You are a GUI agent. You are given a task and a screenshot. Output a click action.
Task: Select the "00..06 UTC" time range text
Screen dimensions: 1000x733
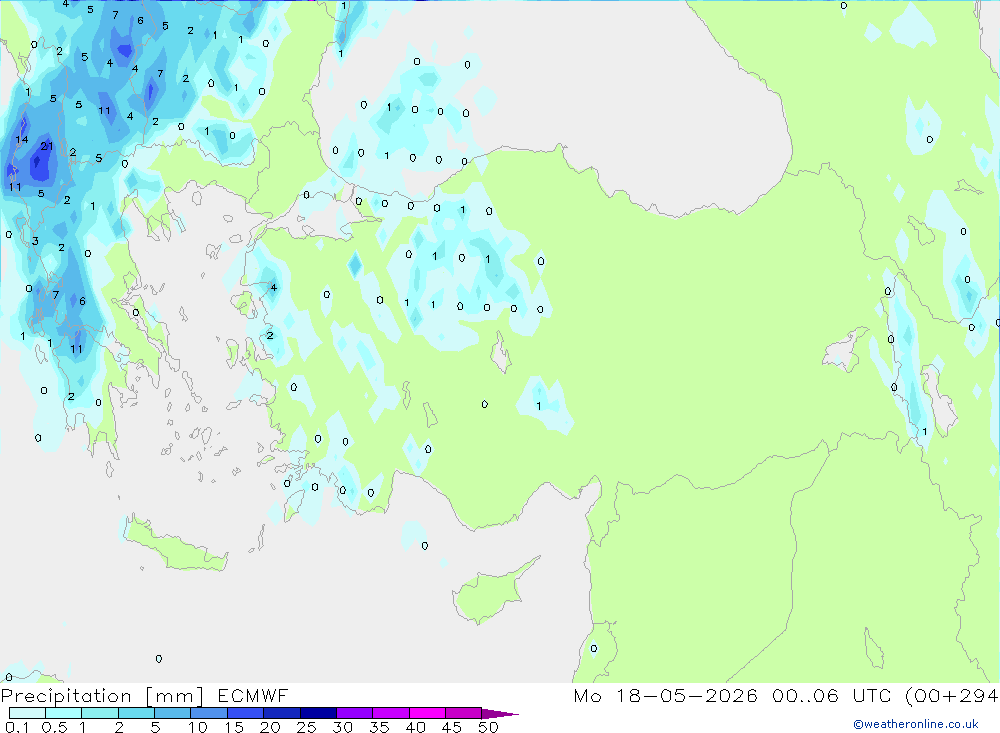click(x=833, y=695)
